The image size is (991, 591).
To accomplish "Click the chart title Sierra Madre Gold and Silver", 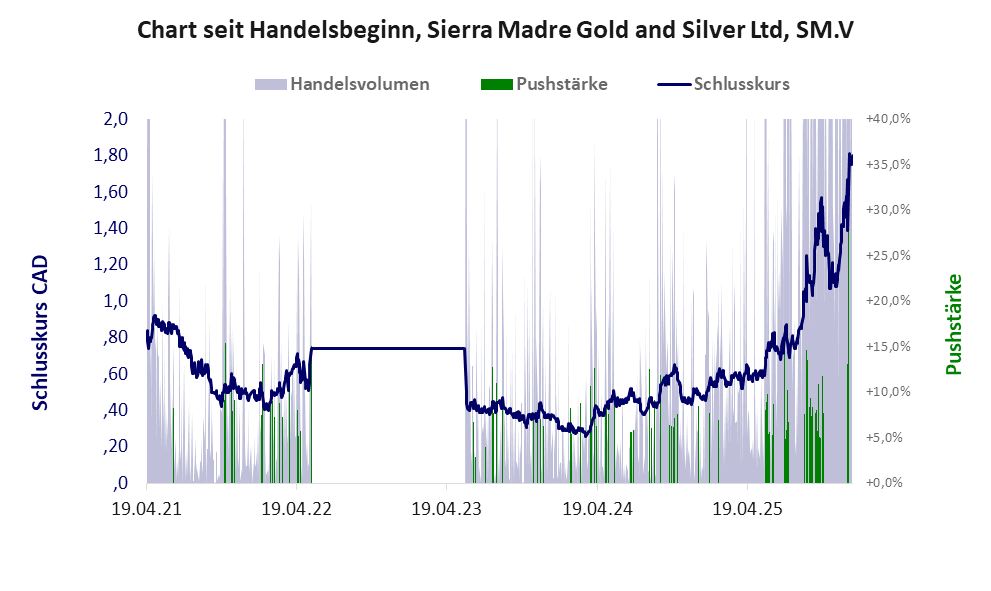I will click(x=495, y=31).
